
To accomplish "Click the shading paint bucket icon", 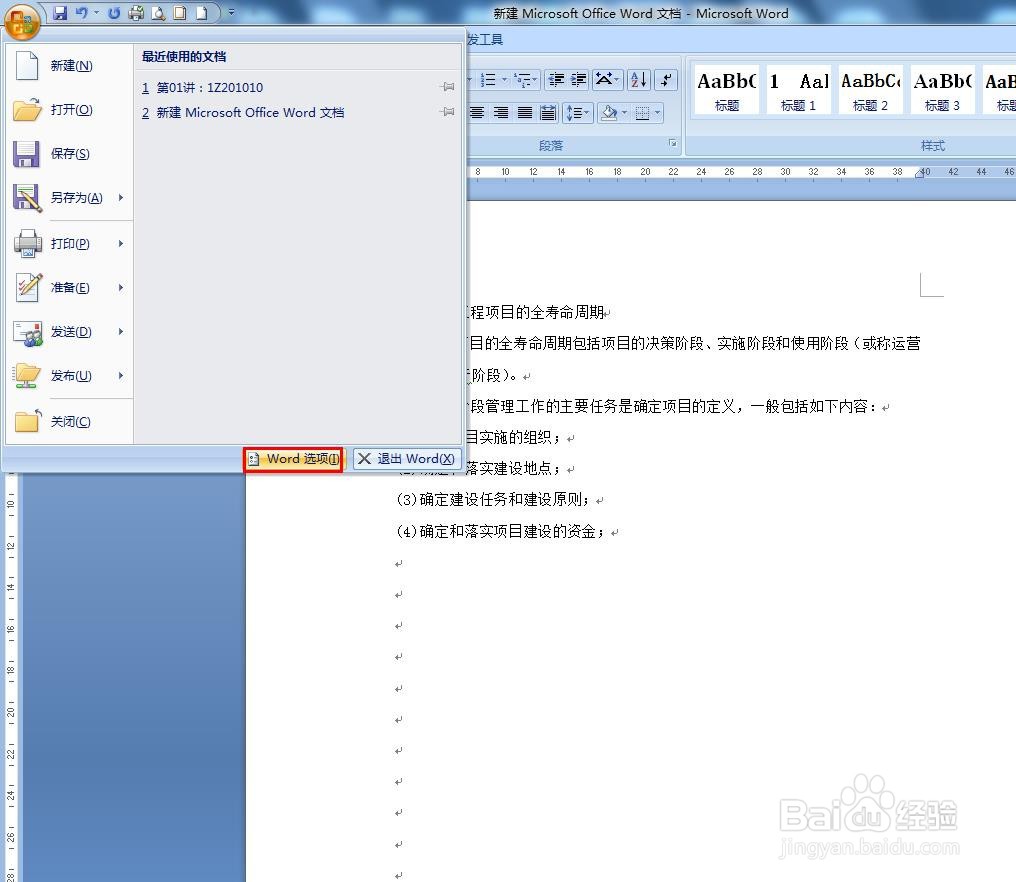I will click(609, 113).
